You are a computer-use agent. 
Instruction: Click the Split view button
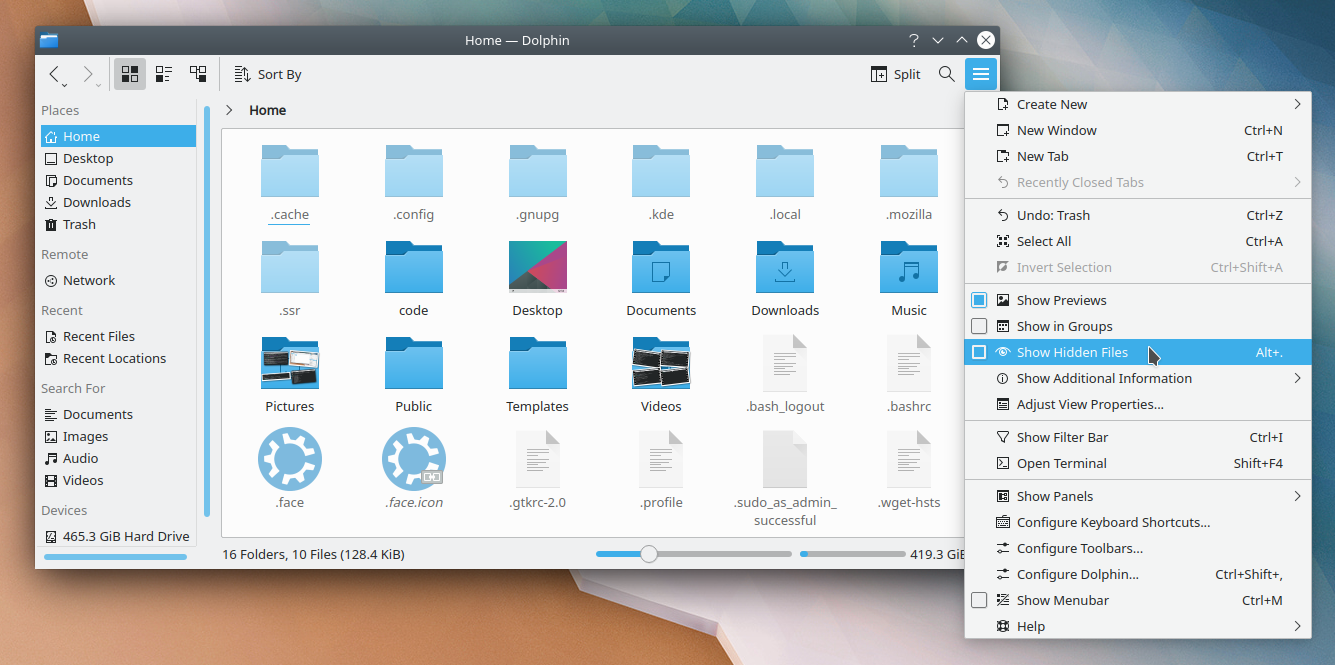pos(895,74)
